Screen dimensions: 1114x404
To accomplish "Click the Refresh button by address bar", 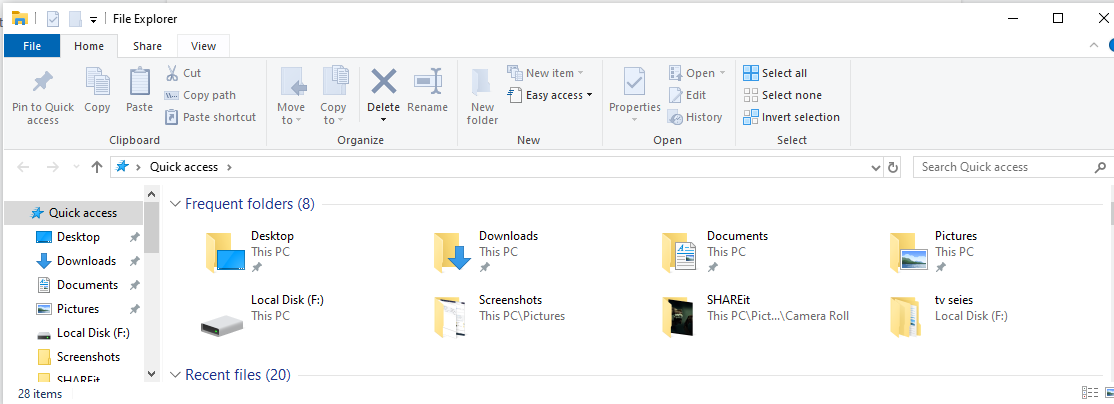I will tap(893, 168).
